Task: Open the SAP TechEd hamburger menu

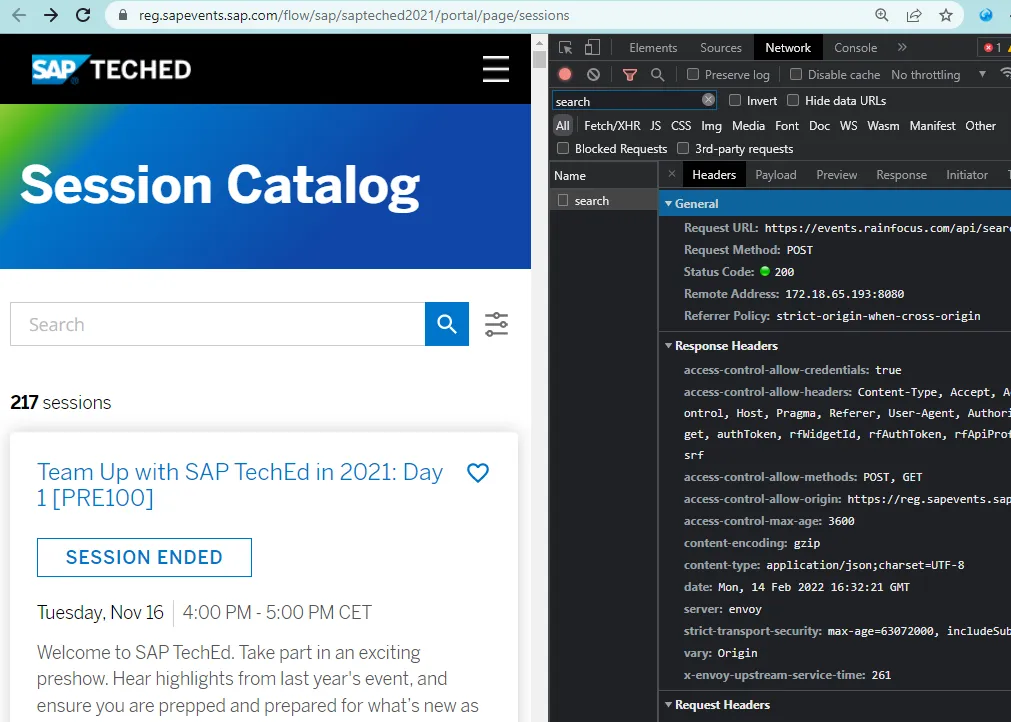Action: point(496,69)
